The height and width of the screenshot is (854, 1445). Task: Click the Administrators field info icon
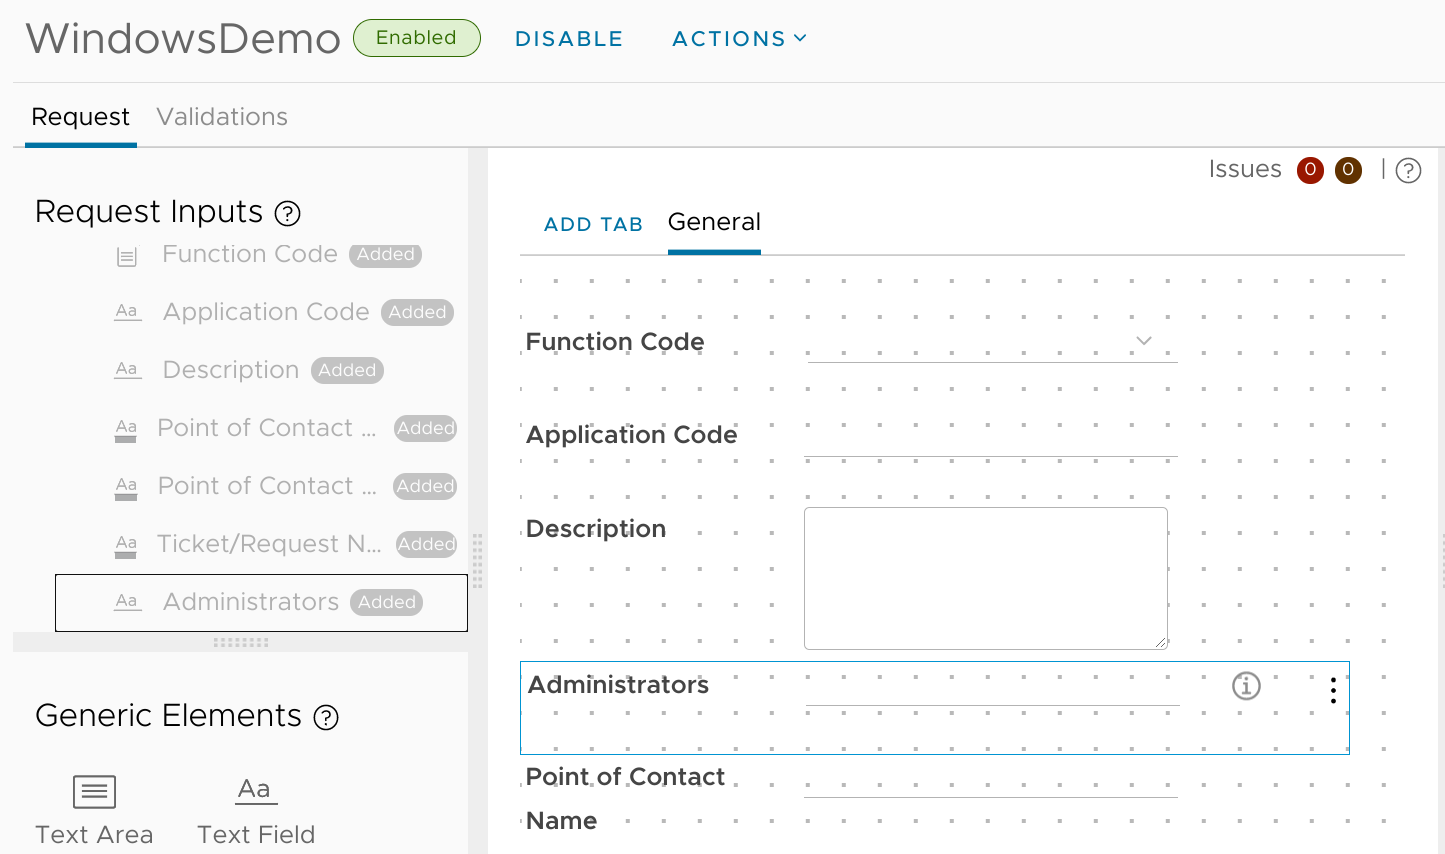(1246, 686)
